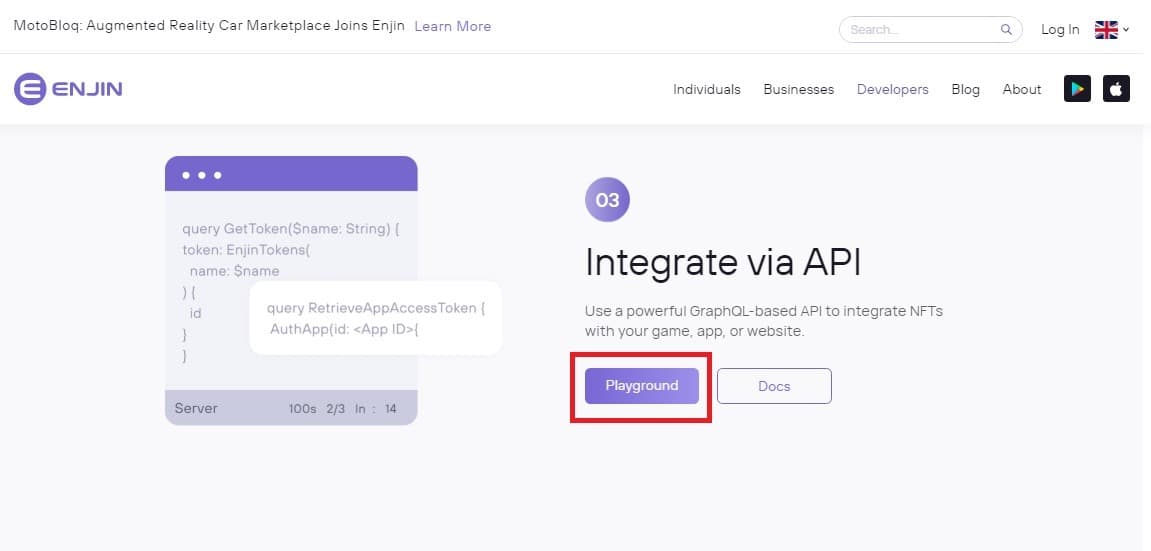The height and width of the screenshot is (551, 1151).
Task: Click the 03 step badge
Action: (x=607, y=200)
